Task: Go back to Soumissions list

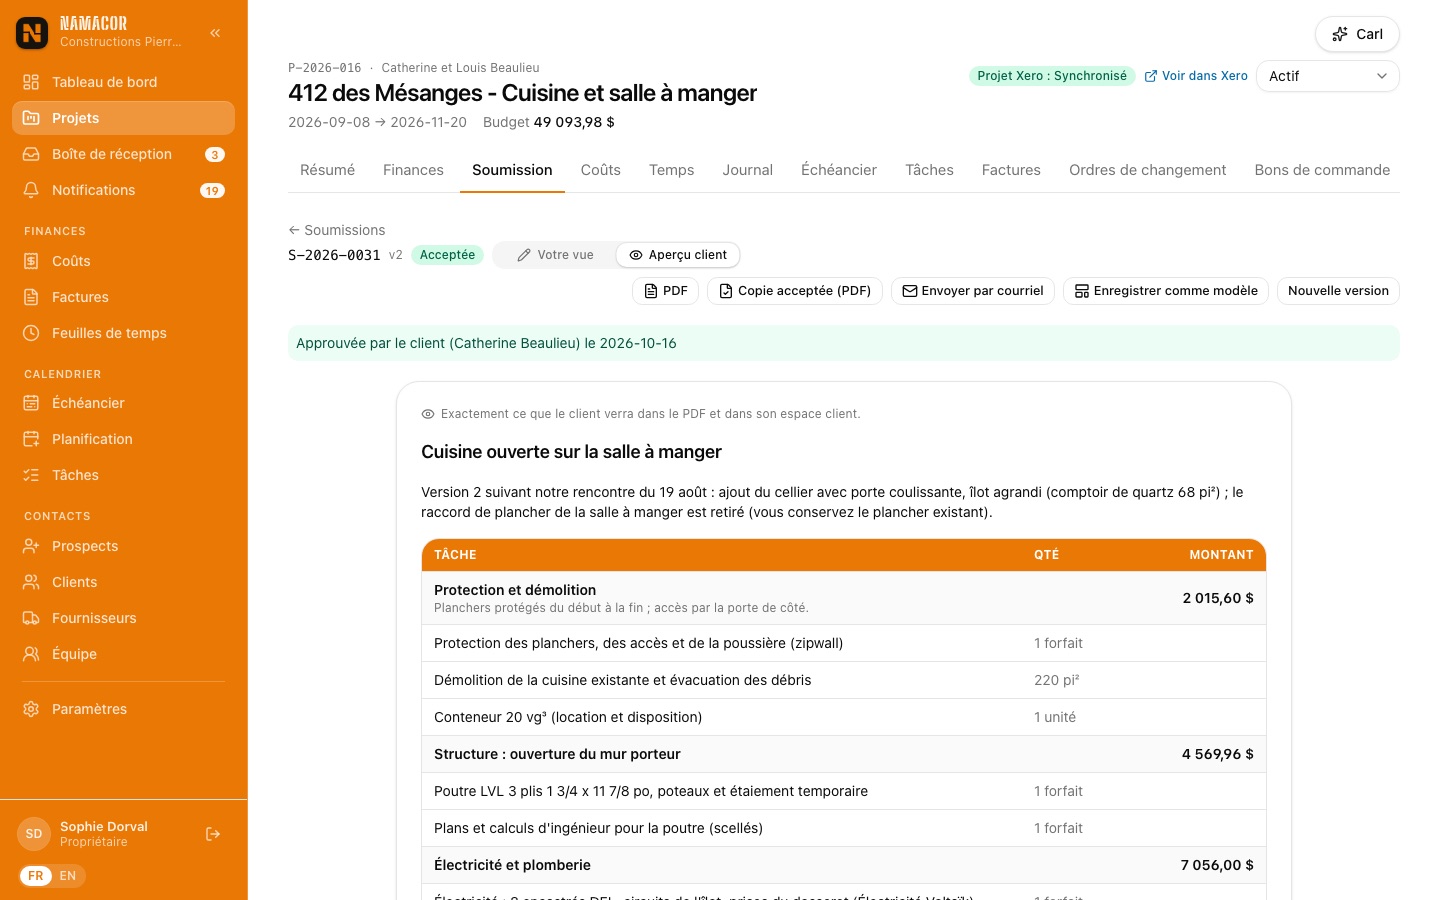Action: [x=337, y=230]
